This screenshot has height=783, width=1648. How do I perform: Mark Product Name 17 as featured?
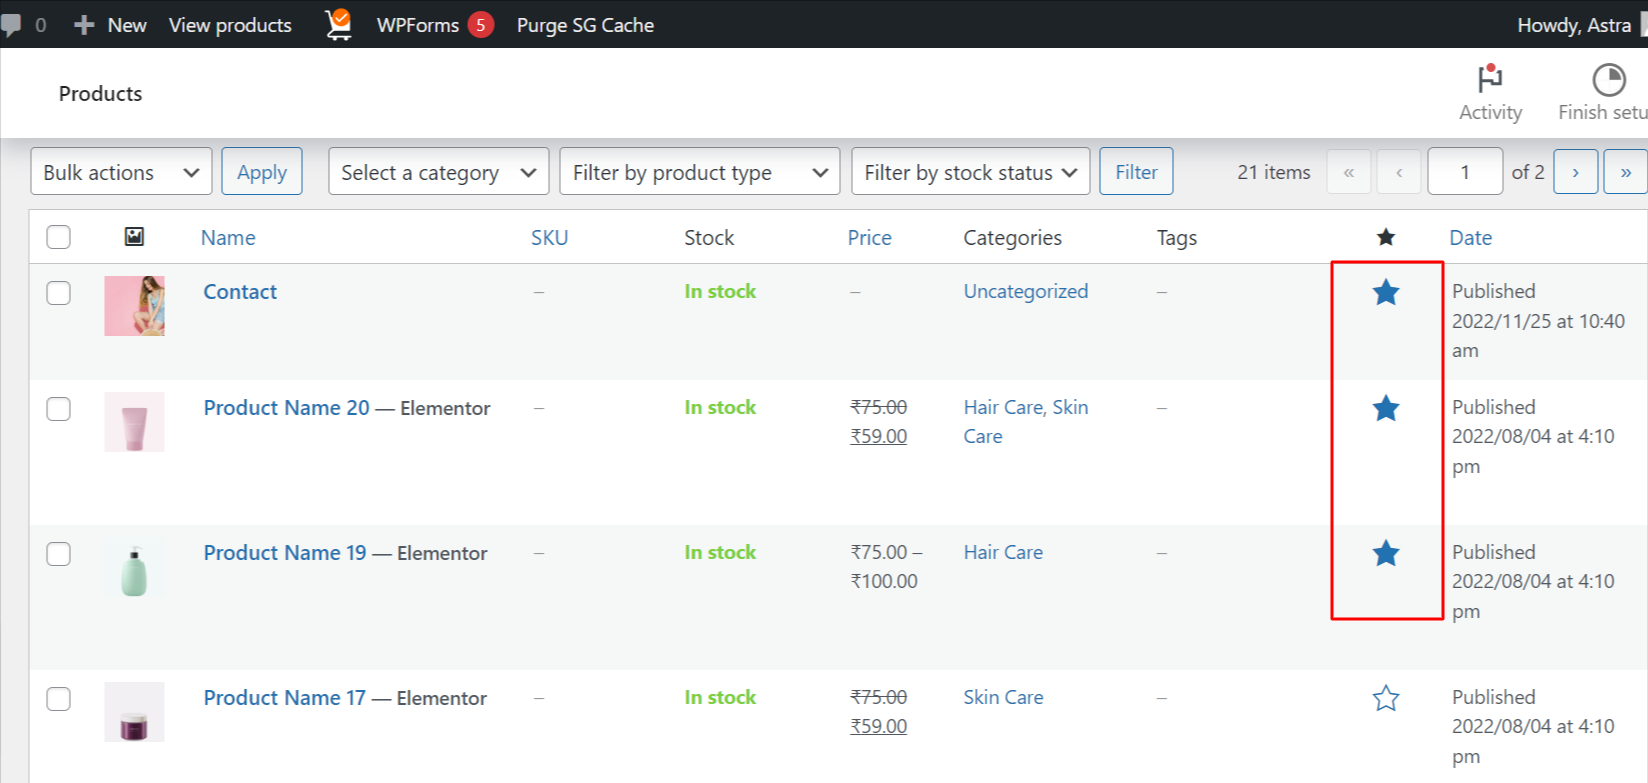pos(1385,698)
